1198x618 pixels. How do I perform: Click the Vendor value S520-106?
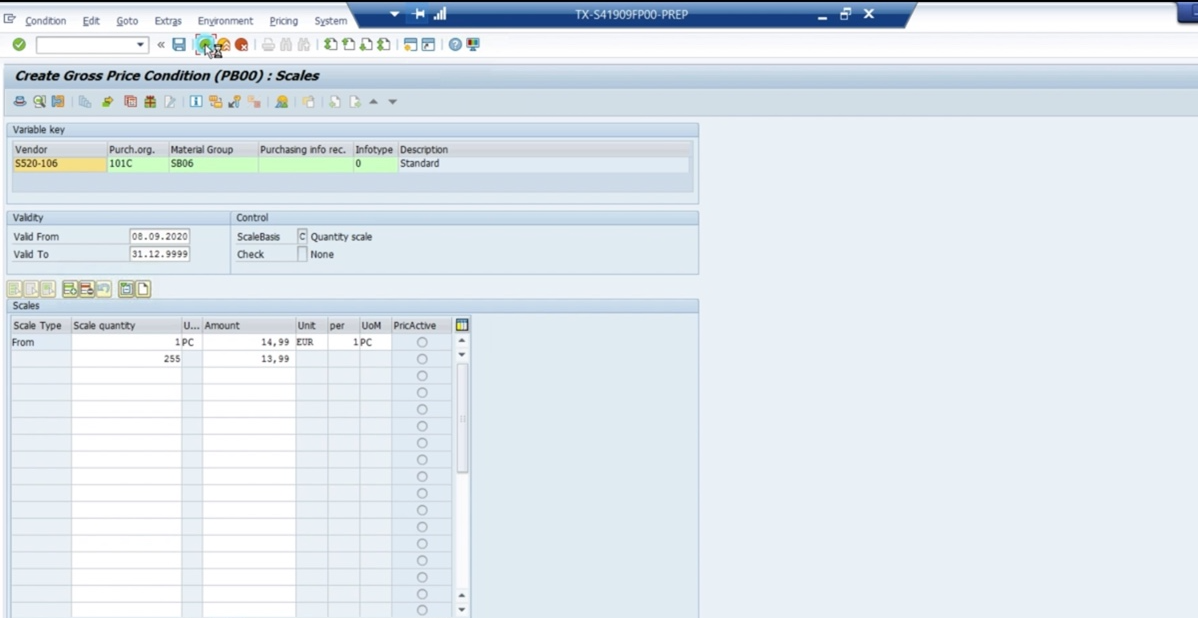click(x=60, y=163)
